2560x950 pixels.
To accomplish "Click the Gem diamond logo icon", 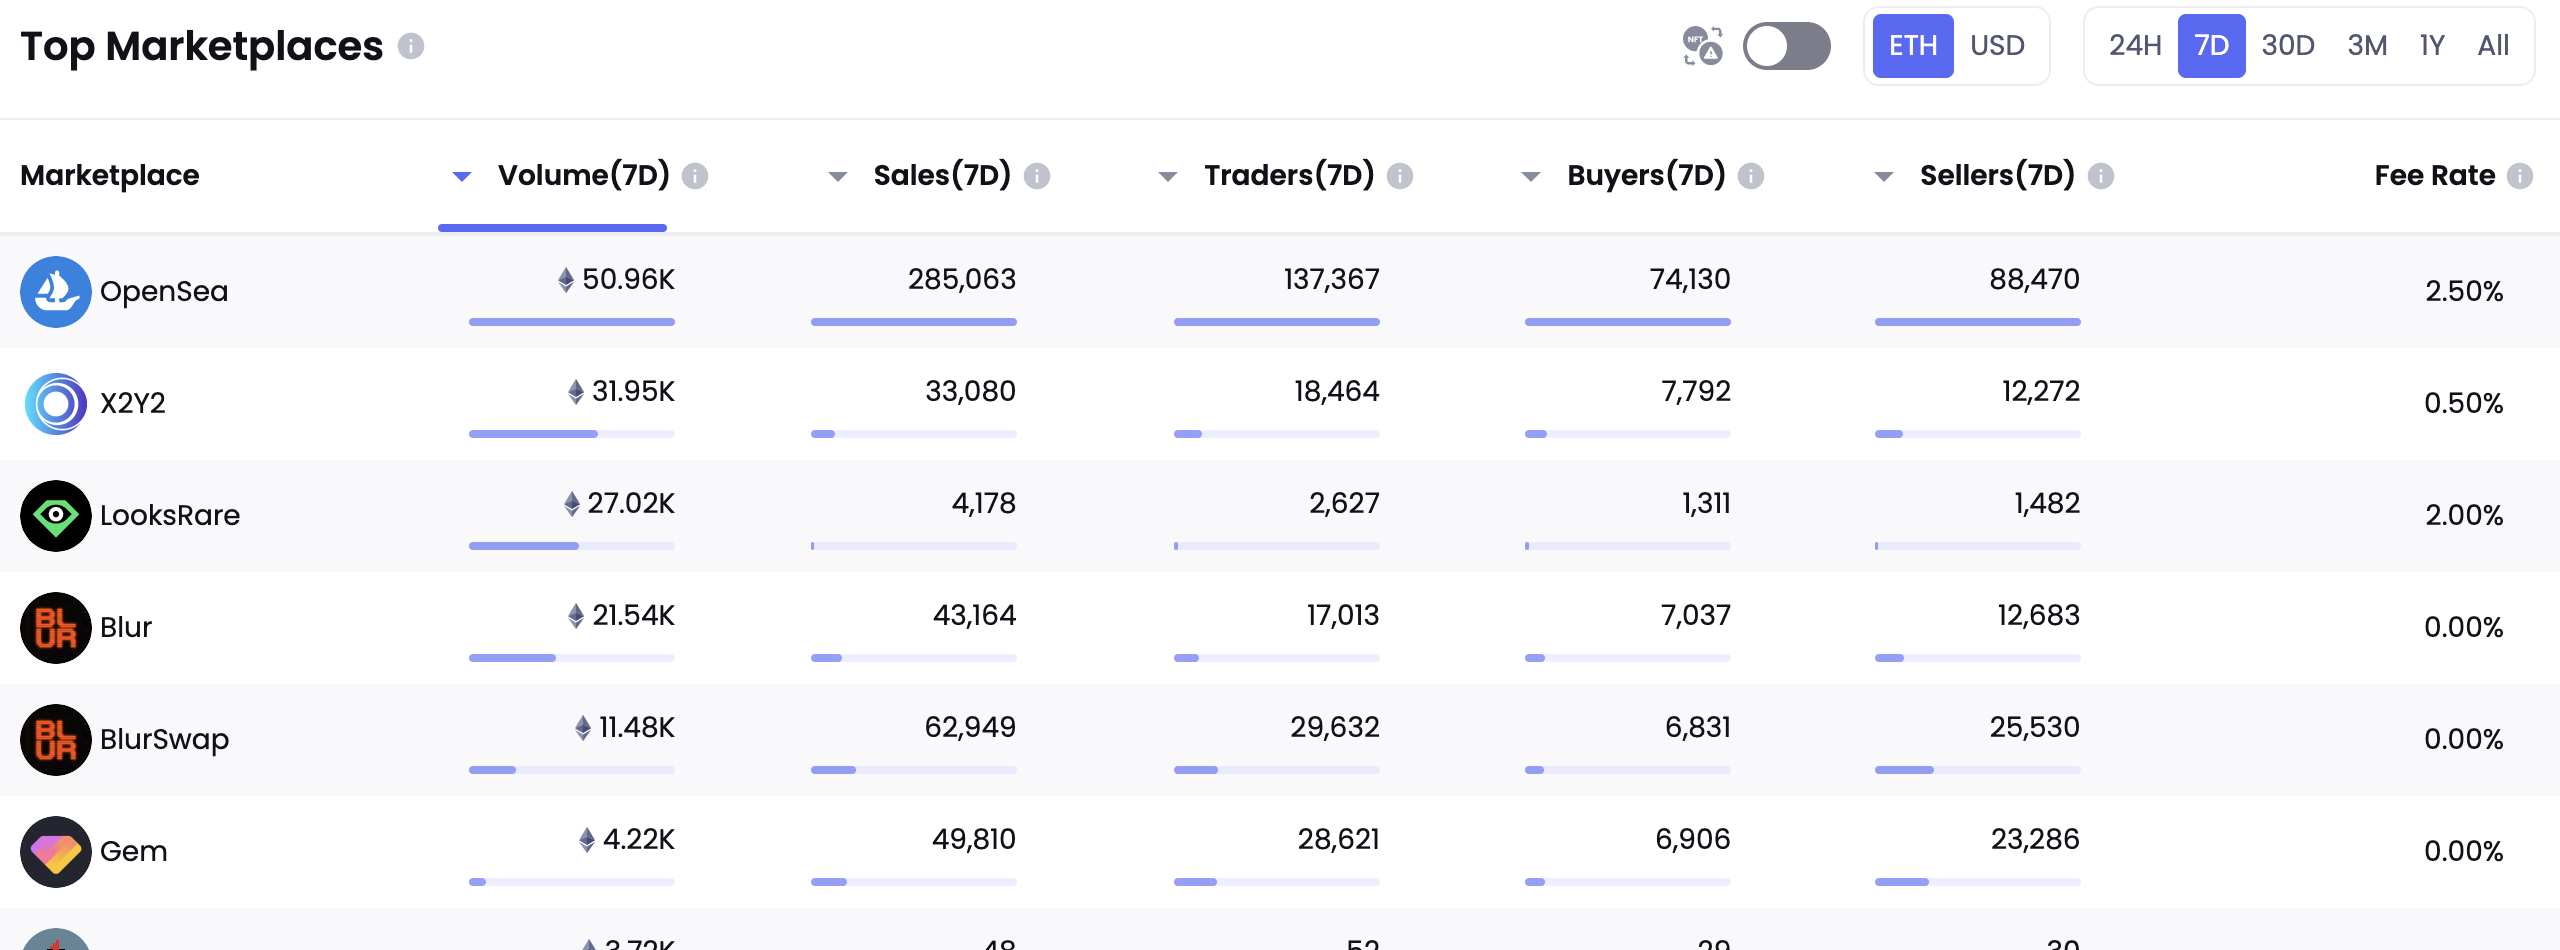I will (x=56, y=852).
